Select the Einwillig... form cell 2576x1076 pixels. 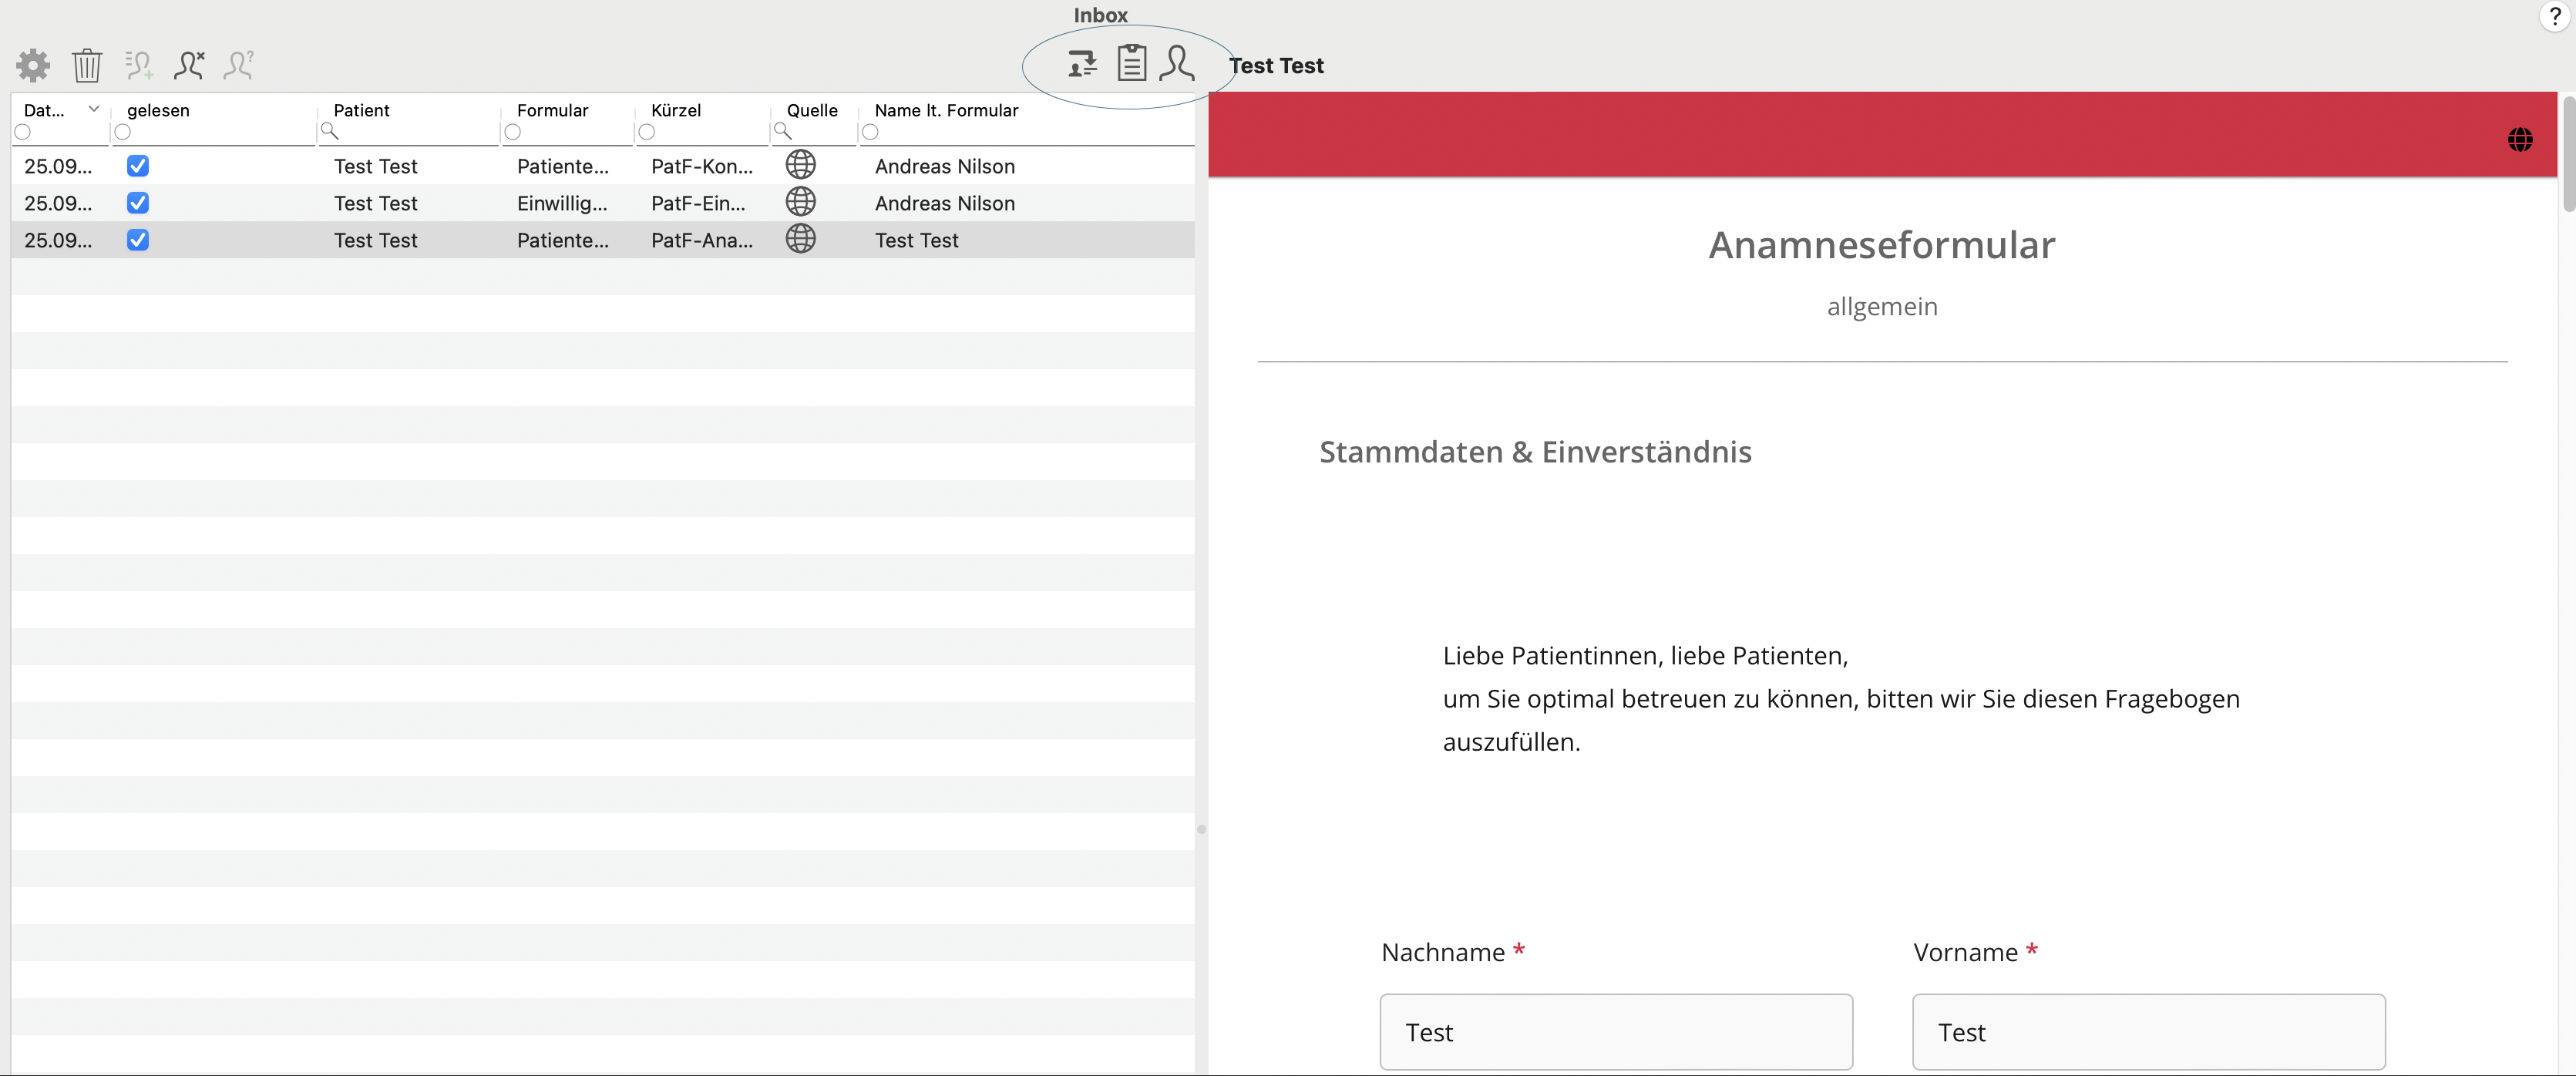point(562,203)
